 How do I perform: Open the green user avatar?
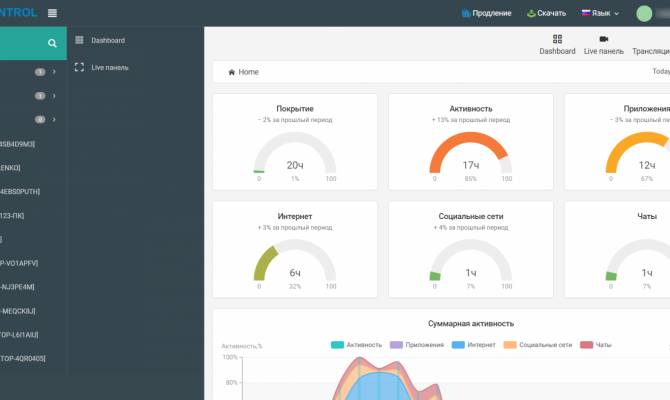644,13
